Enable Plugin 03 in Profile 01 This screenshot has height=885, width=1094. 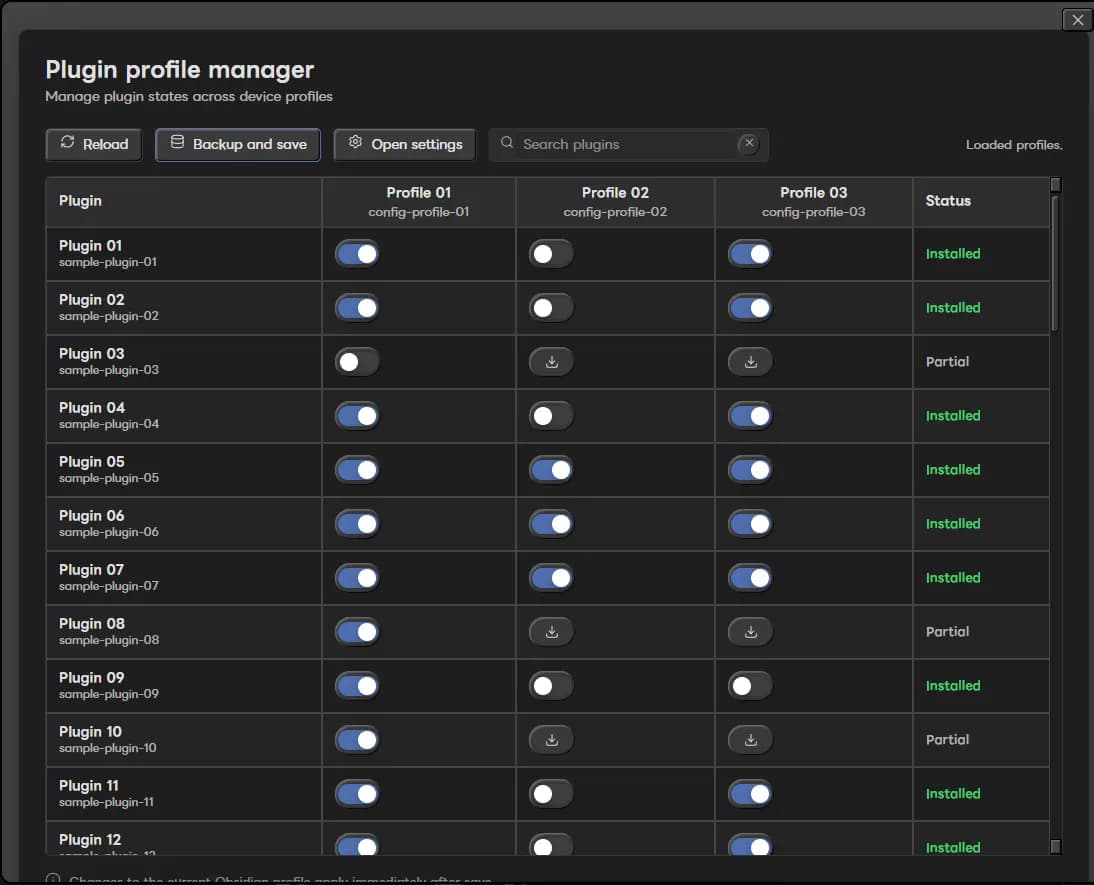click(357, 362)
